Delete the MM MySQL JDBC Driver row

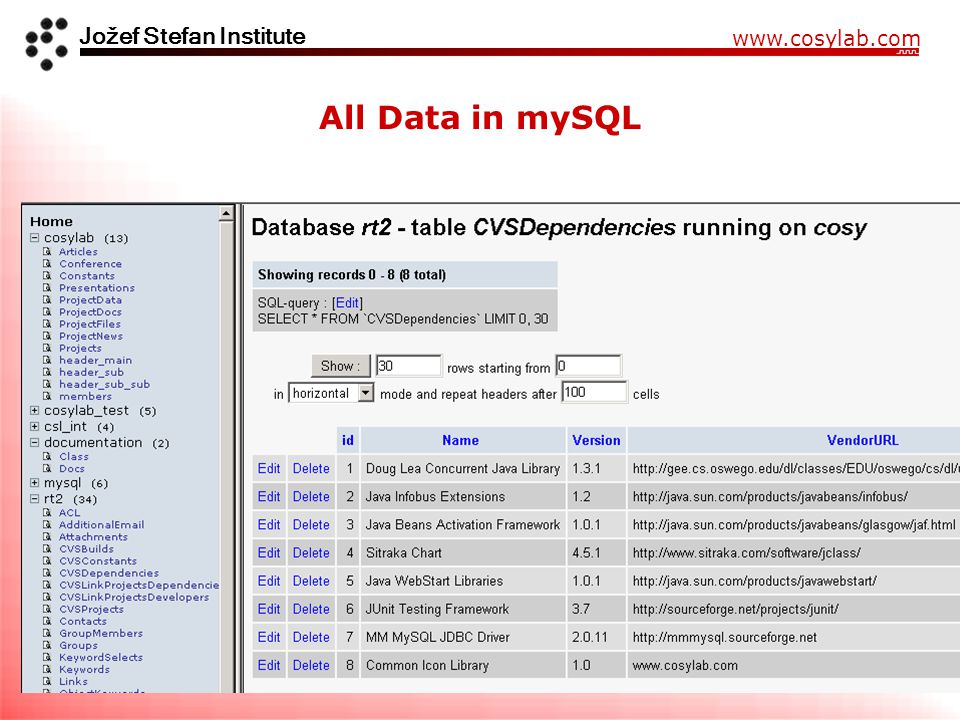(x=311, y=637)
